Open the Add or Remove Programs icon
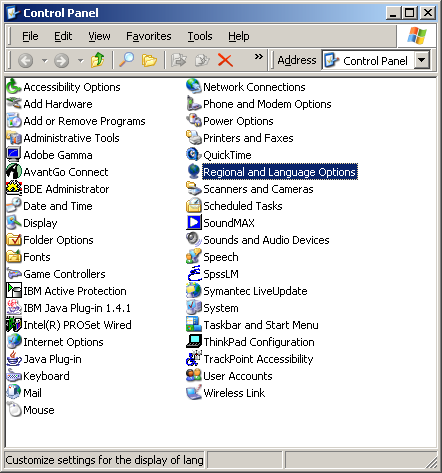 coord(14,121)
